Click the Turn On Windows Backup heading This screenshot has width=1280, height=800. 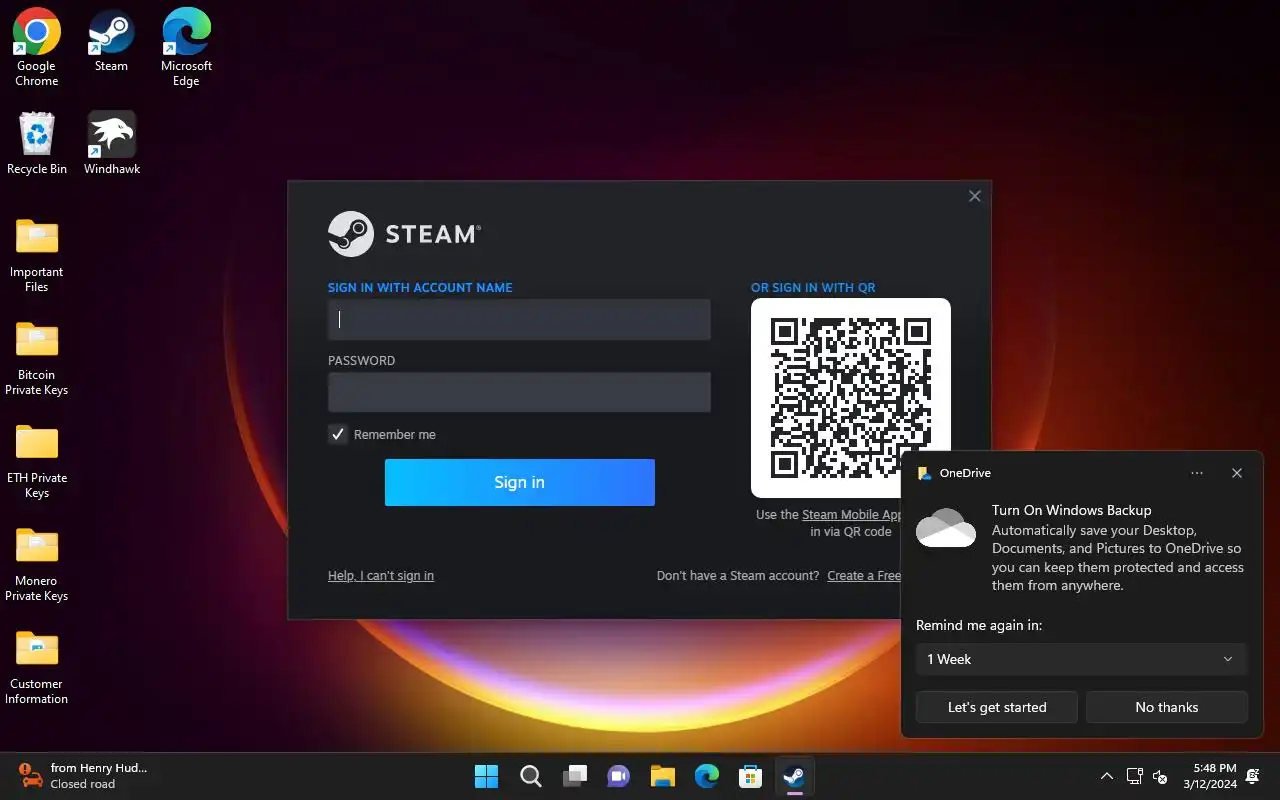[1072, 510]
